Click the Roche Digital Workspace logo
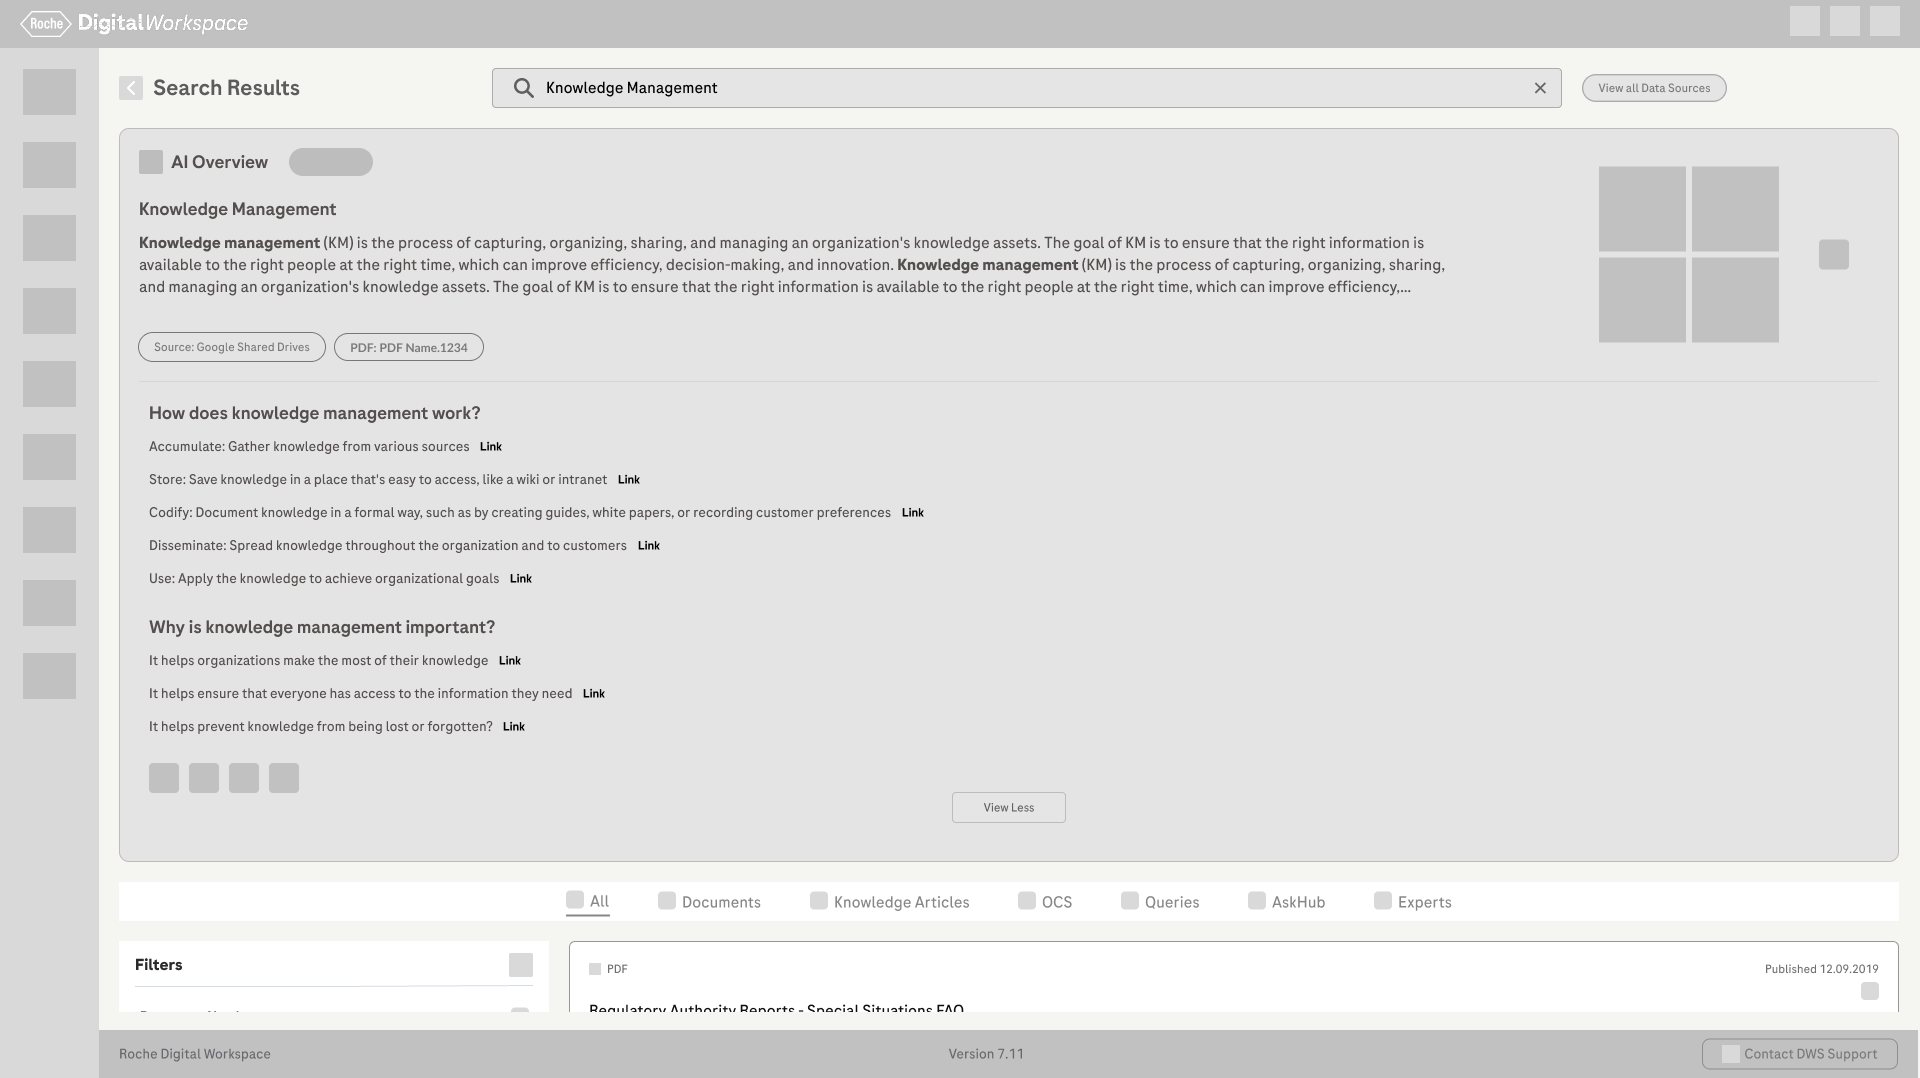The image size is (1920, 1078). pos(134,23)
